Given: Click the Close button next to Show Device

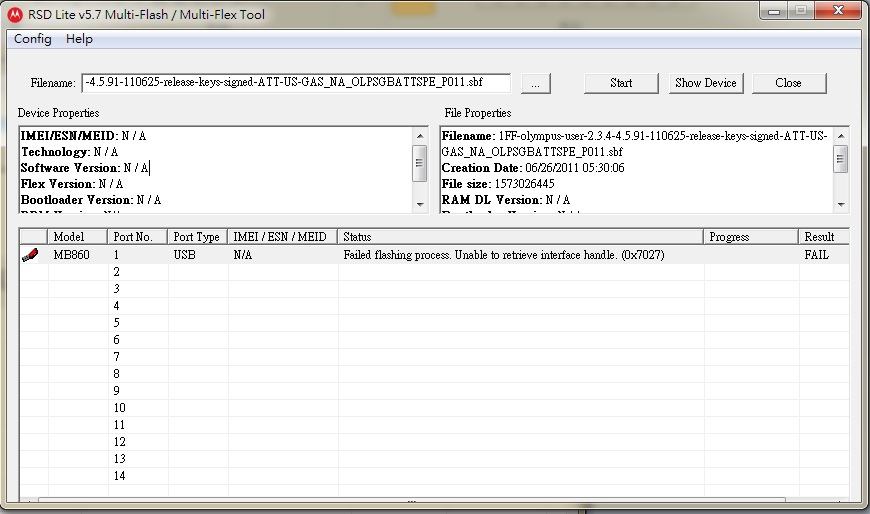Looking at the screenshot, I should point(788,83).
